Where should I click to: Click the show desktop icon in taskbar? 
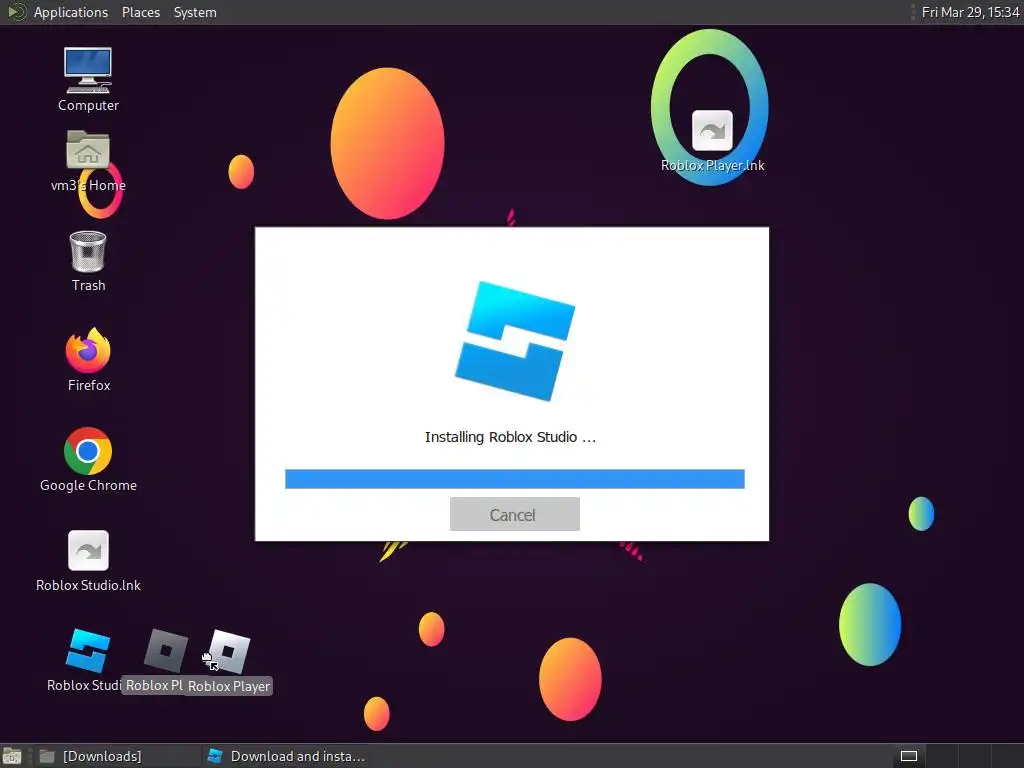(12, 756)
